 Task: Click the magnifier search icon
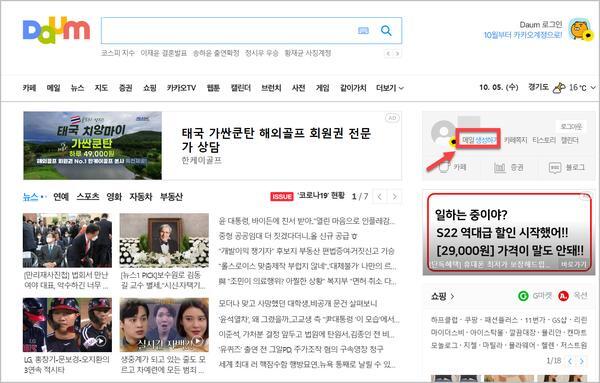(x=386, y=31)
